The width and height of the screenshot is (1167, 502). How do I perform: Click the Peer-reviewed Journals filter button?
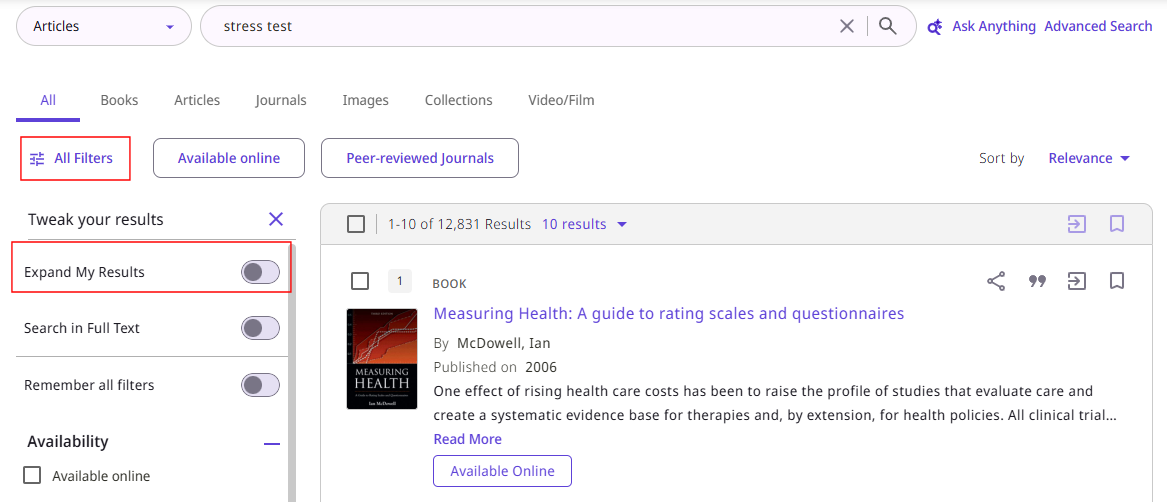420,158
